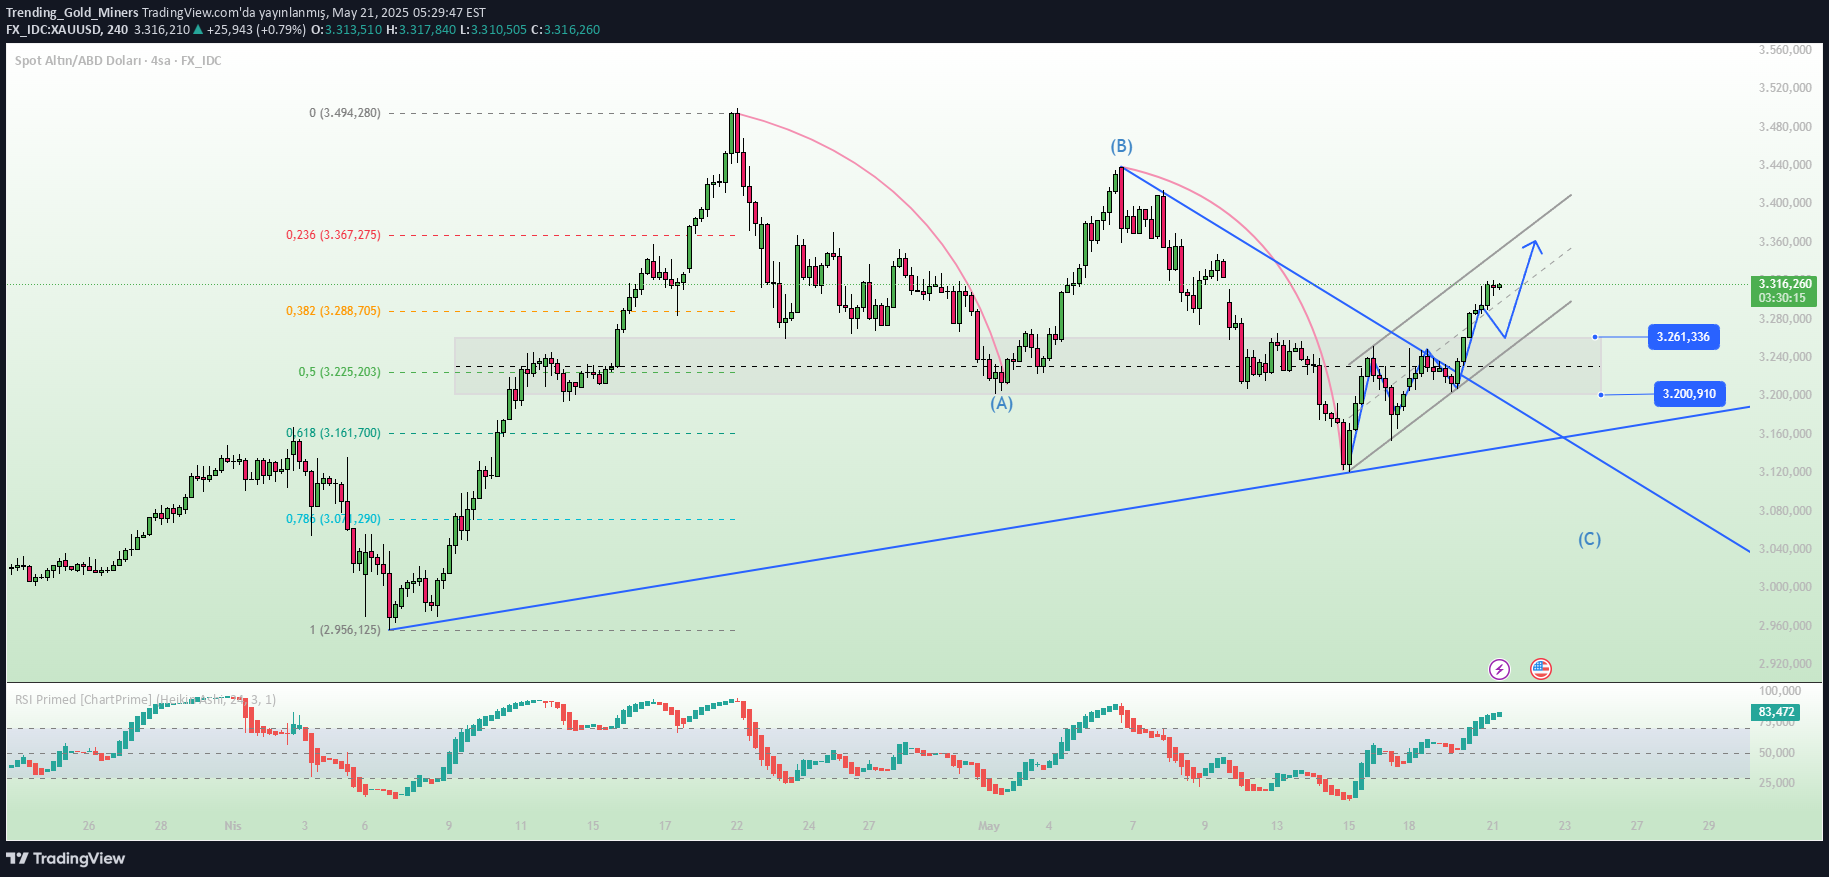
Task: Click date 28 on the time axis
Action: click(161, 826)
